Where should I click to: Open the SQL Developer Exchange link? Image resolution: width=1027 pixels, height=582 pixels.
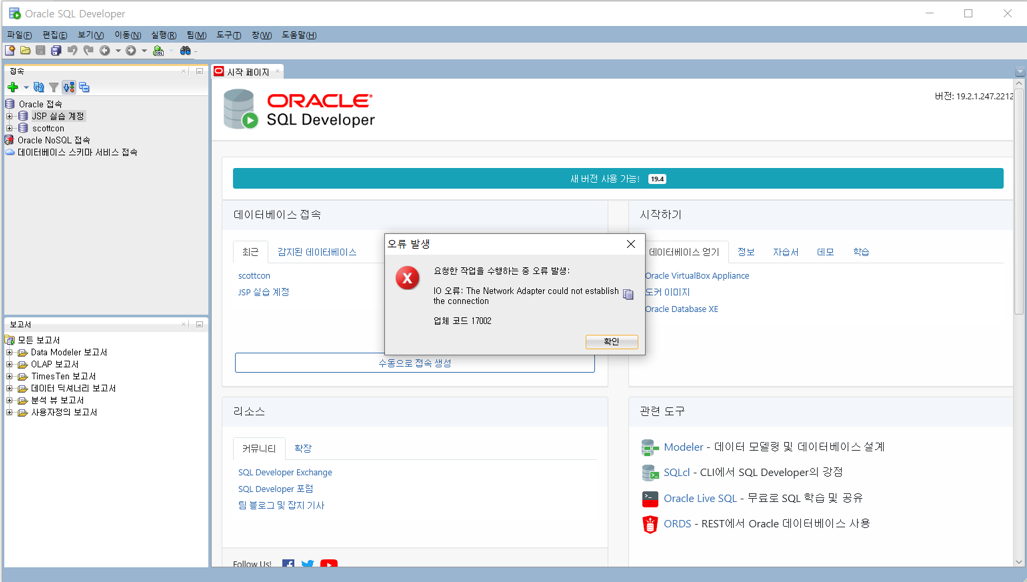[x=285, y=472]
